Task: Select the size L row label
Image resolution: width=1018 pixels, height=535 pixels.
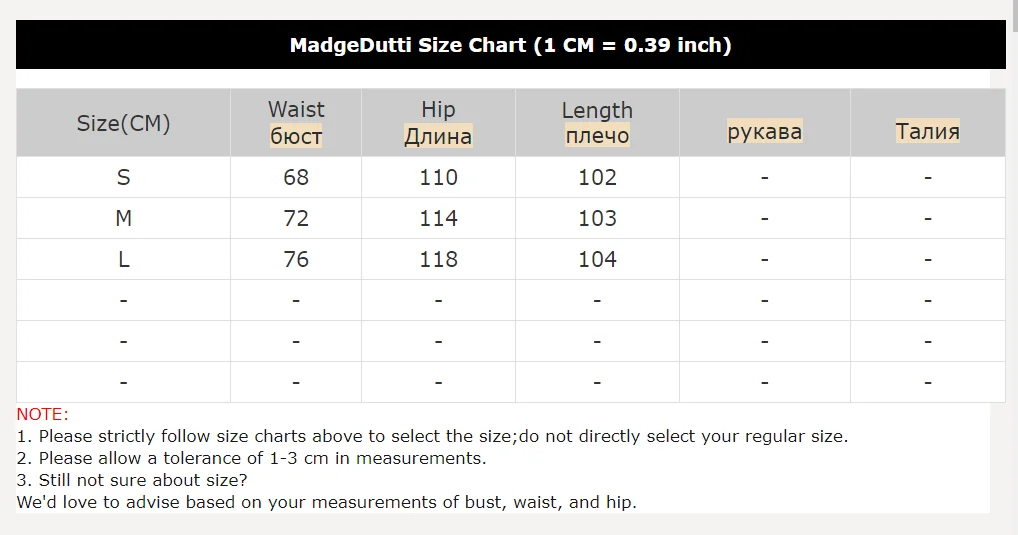Action: click(x=123, y=259)
